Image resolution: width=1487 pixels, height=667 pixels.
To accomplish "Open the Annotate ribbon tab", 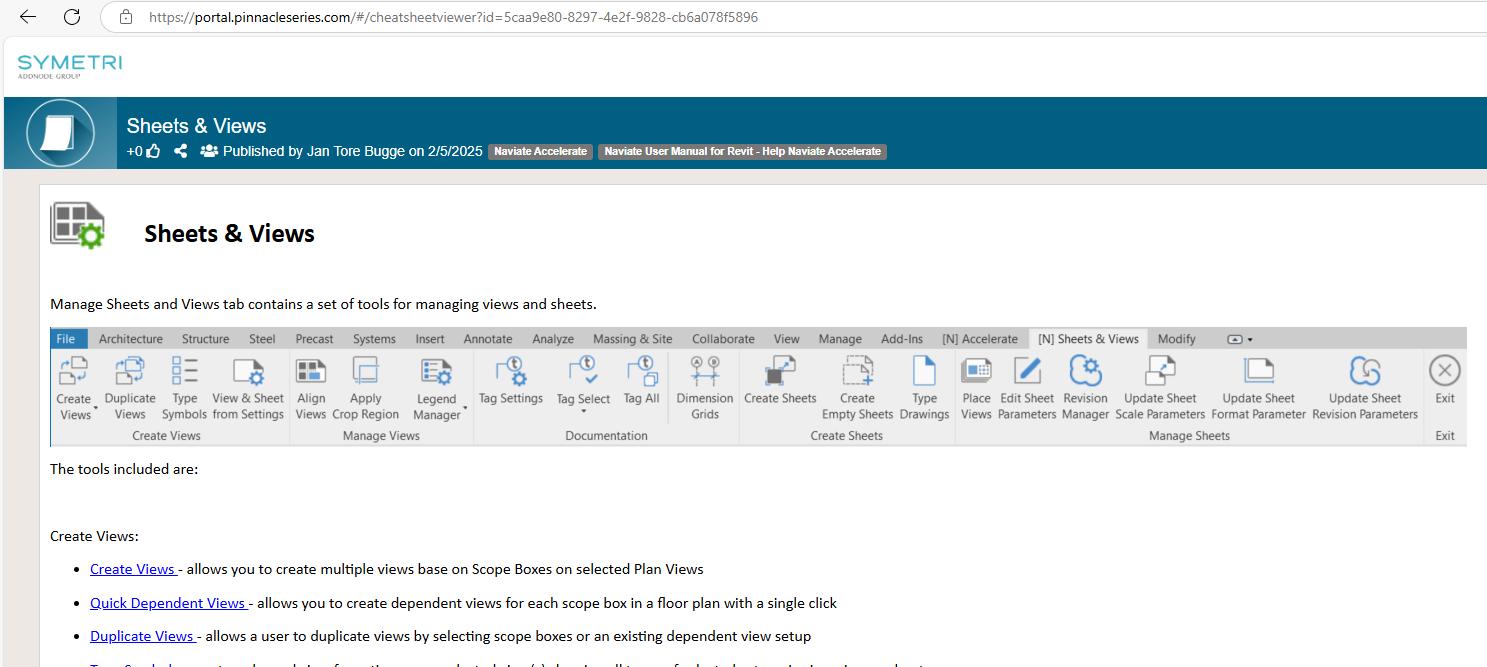I will pos(488,339).
